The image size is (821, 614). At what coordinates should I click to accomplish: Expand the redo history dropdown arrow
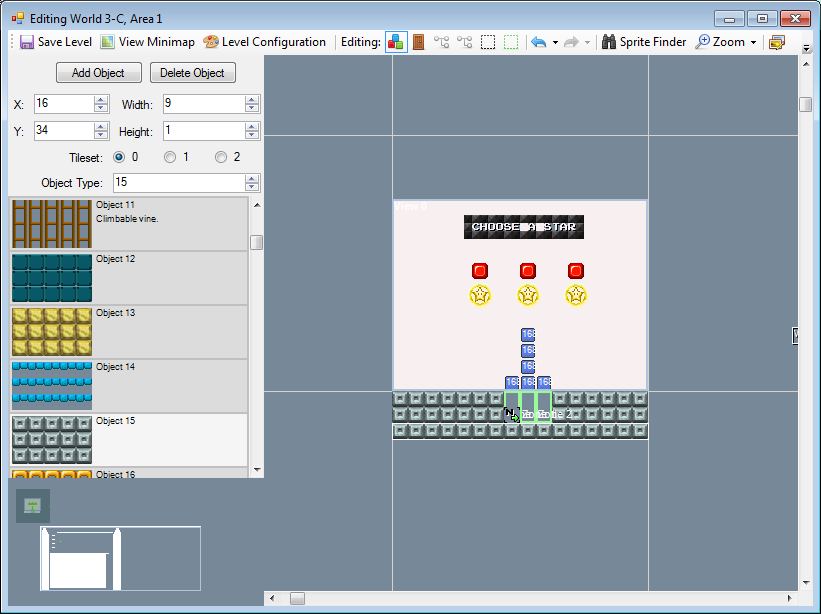(x=587, y=42)
